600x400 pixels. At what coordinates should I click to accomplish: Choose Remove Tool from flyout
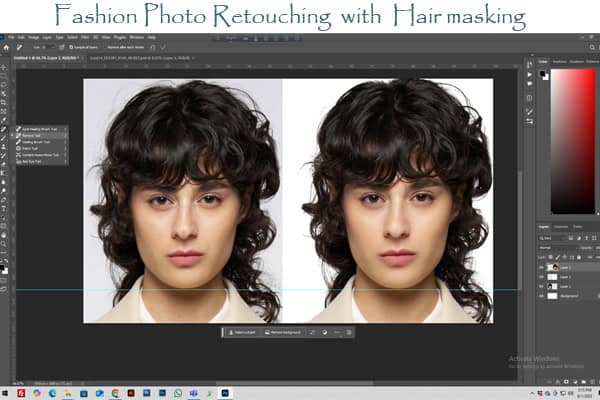pyautogui.click(x=42, y=136)
